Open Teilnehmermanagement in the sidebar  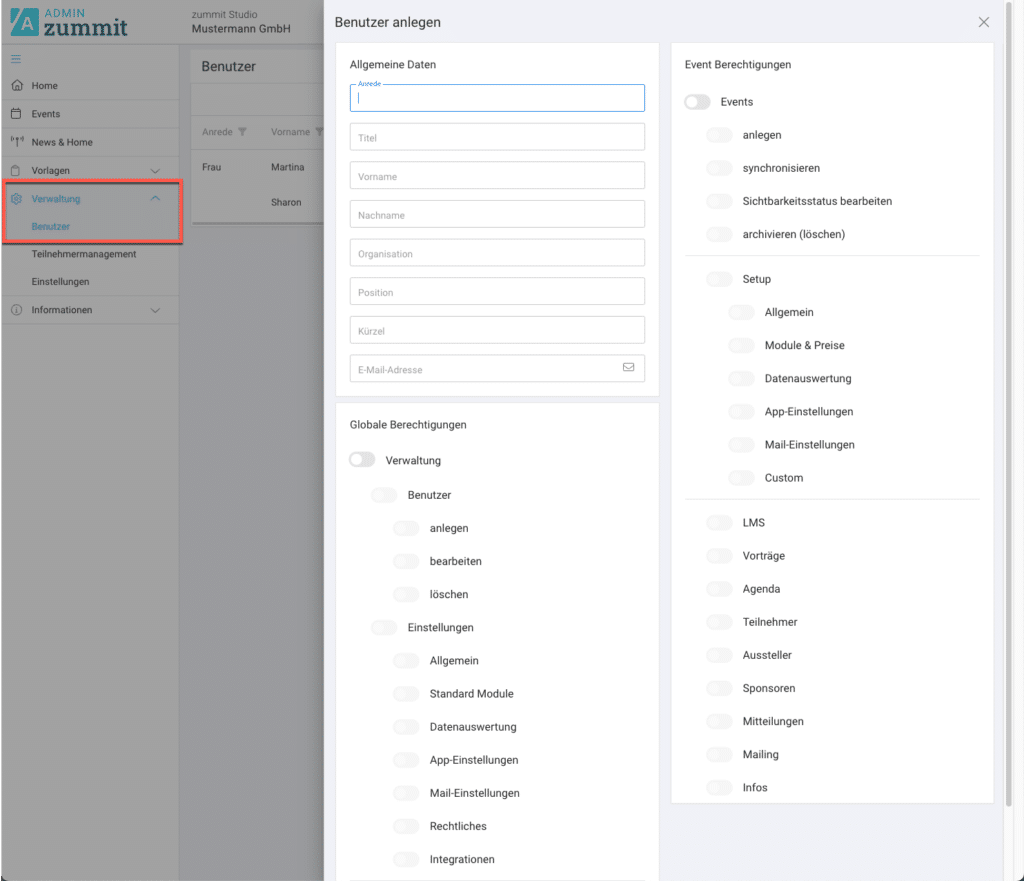point(83,254)
